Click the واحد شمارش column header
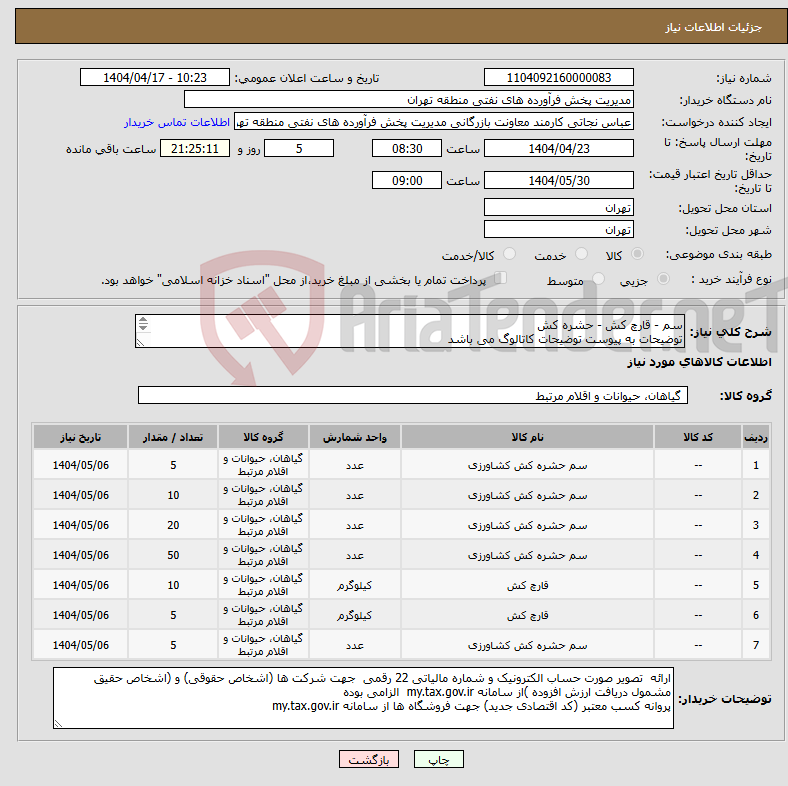Viewport: 788px width, 786px height. pos(355,437)
